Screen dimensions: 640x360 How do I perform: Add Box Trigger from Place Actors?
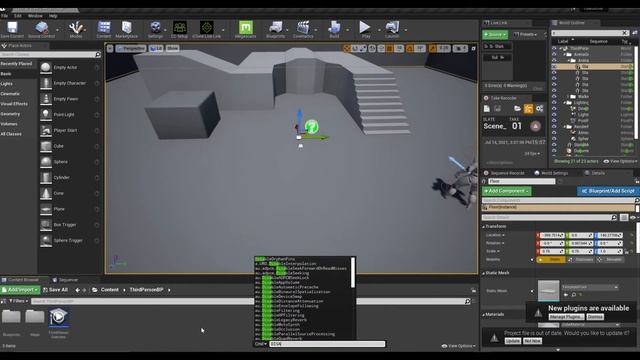(x=70, y=225)
